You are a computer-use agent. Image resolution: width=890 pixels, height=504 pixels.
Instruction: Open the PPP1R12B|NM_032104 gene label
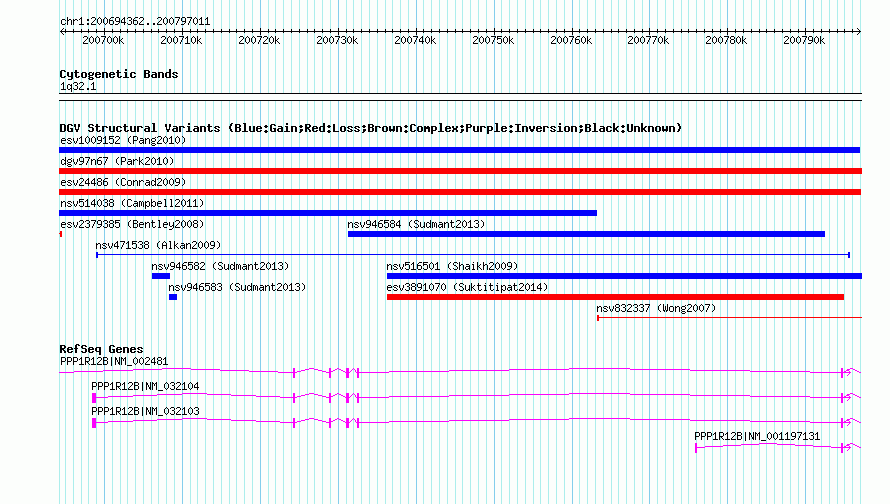[145, 387]
